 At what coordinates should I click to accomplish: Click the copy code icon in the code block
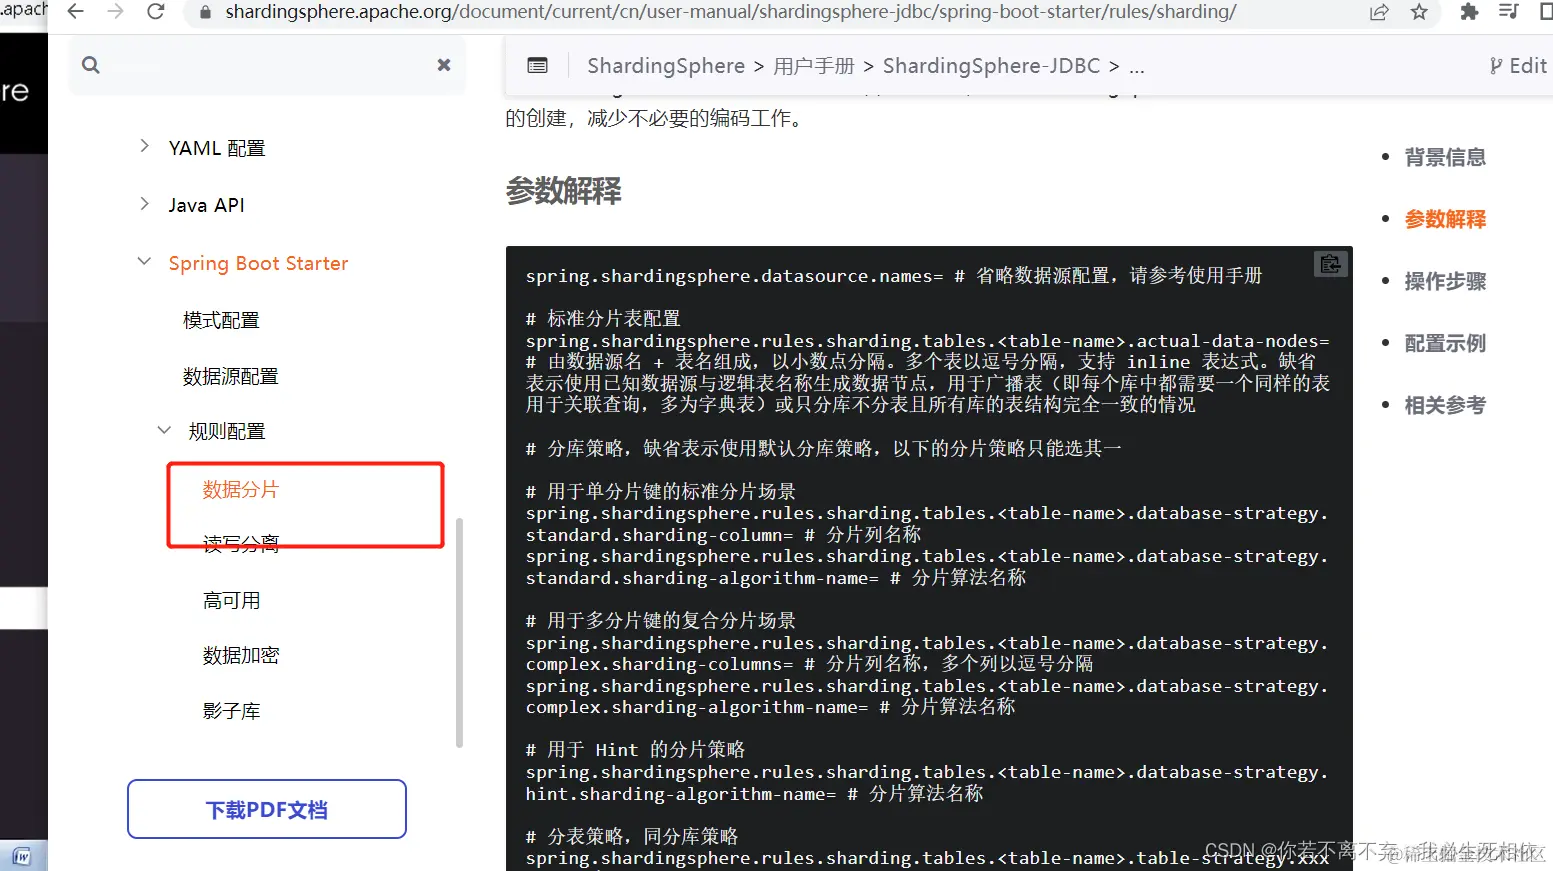point(1330,263)
